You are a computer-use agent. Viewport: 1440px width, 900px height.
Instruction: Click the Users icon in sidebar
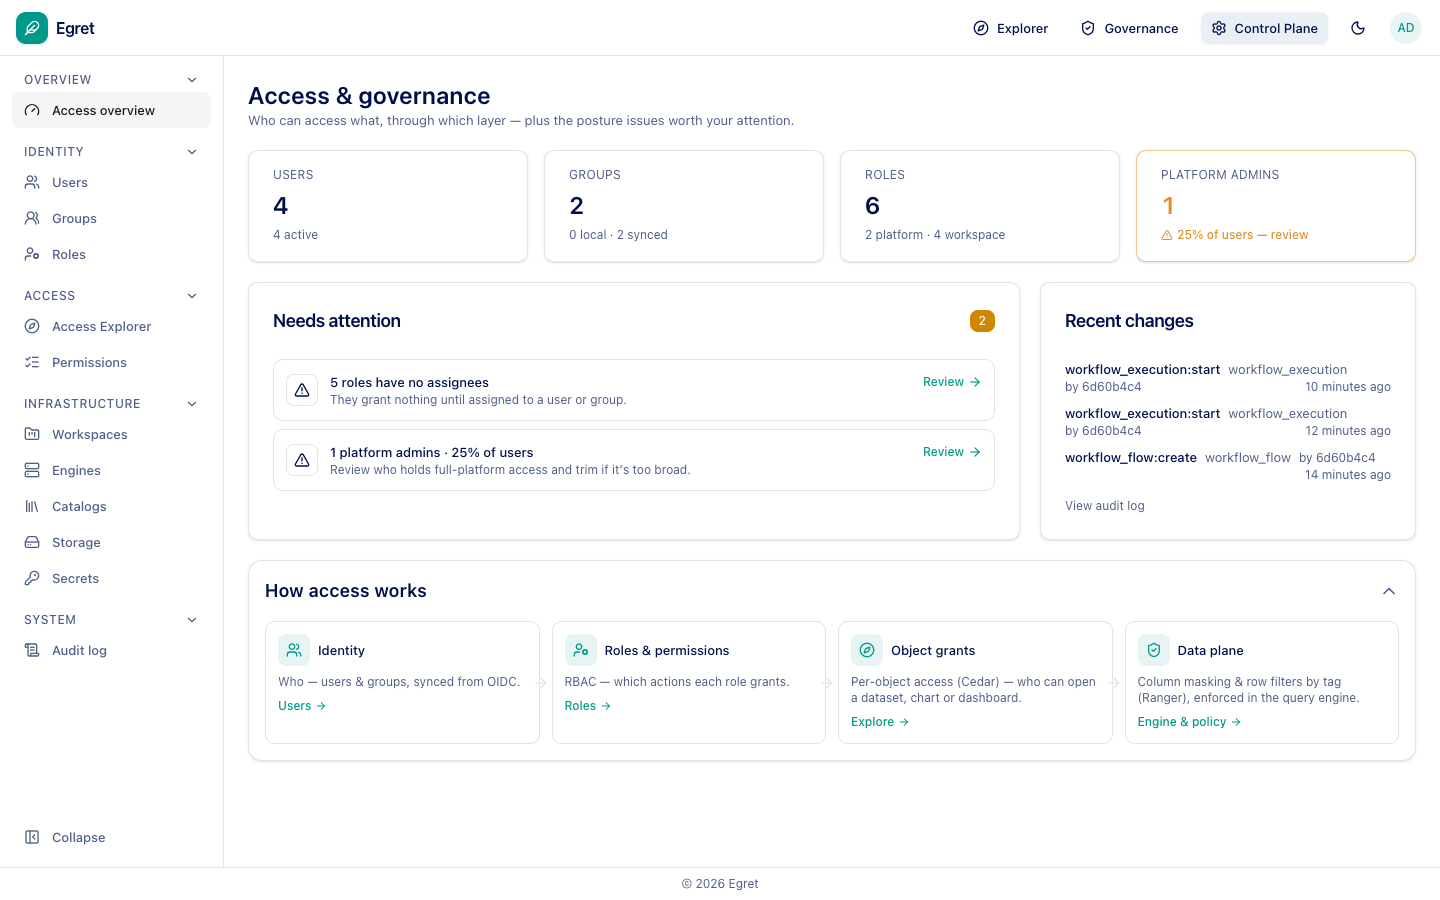tap(32, 182)
